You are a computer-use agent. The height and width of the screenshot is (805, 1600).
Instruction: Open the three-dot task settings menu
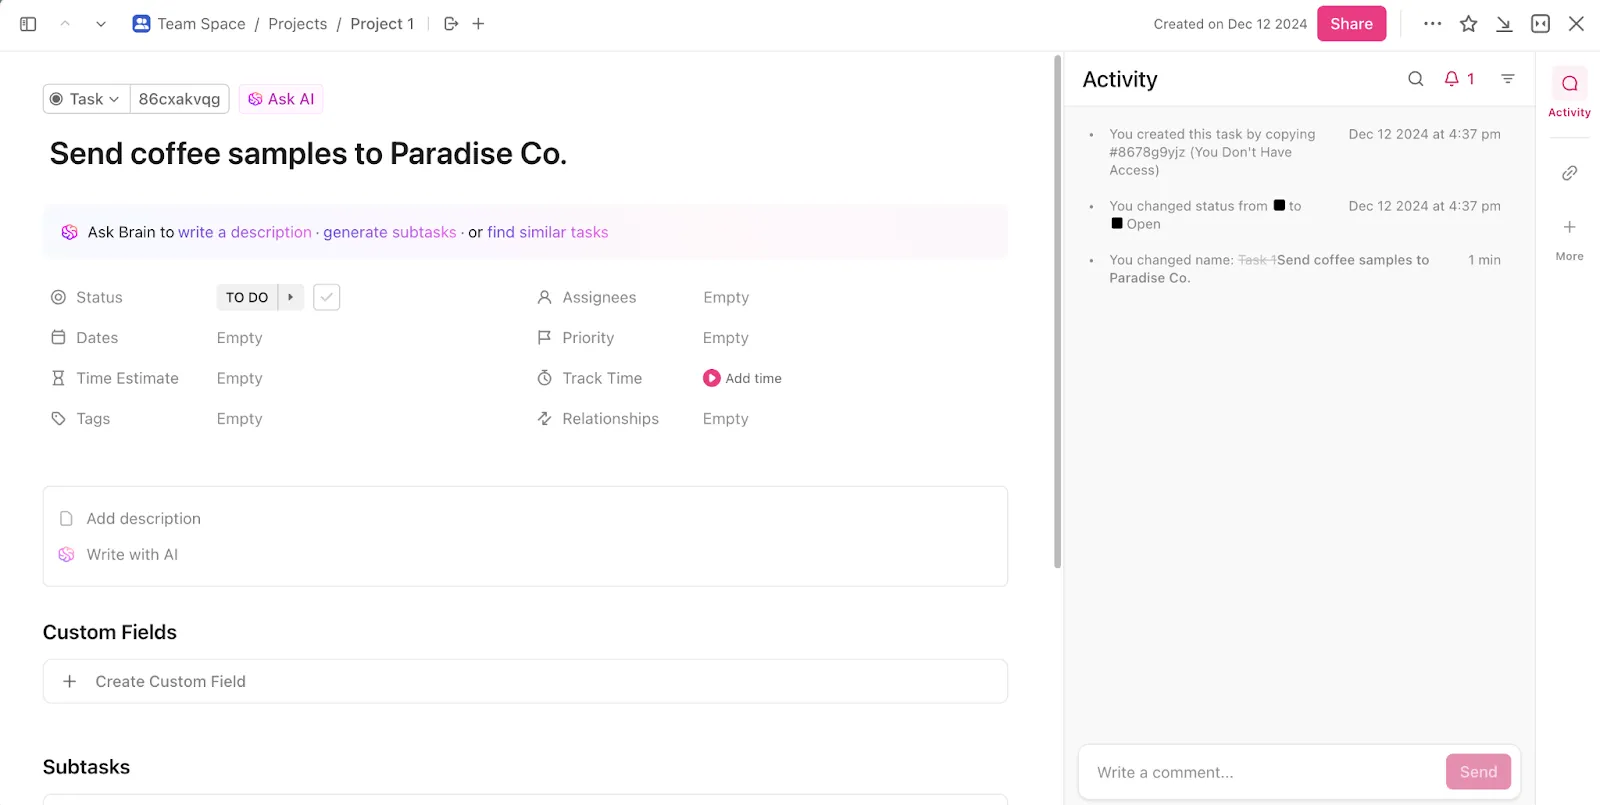[1433, 24]
